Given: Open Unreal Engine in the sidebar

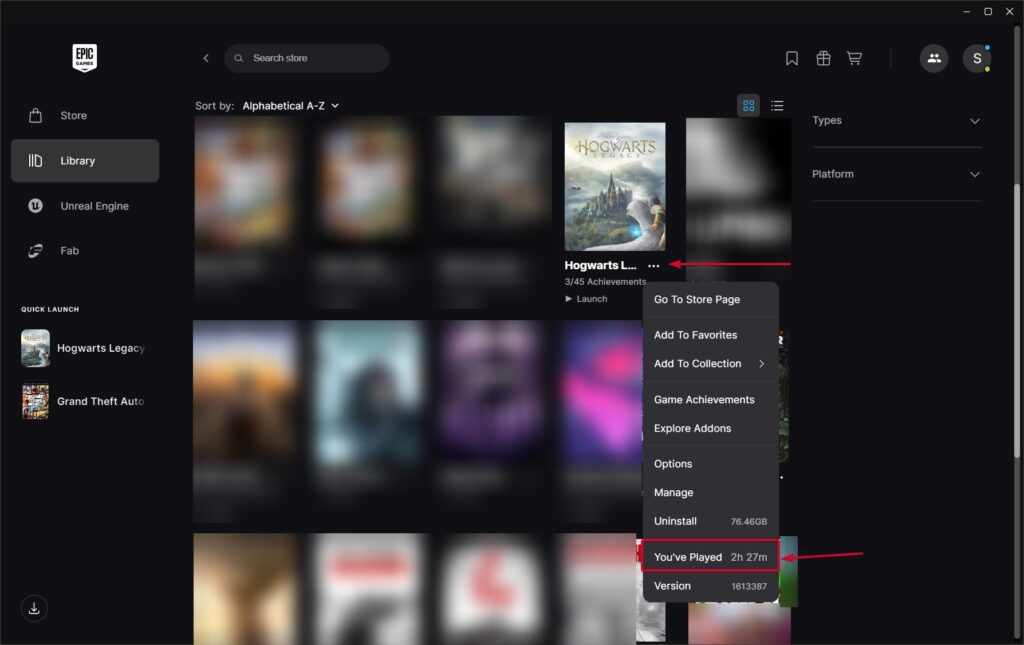Looking at the screenshot, I should point(94,206).
